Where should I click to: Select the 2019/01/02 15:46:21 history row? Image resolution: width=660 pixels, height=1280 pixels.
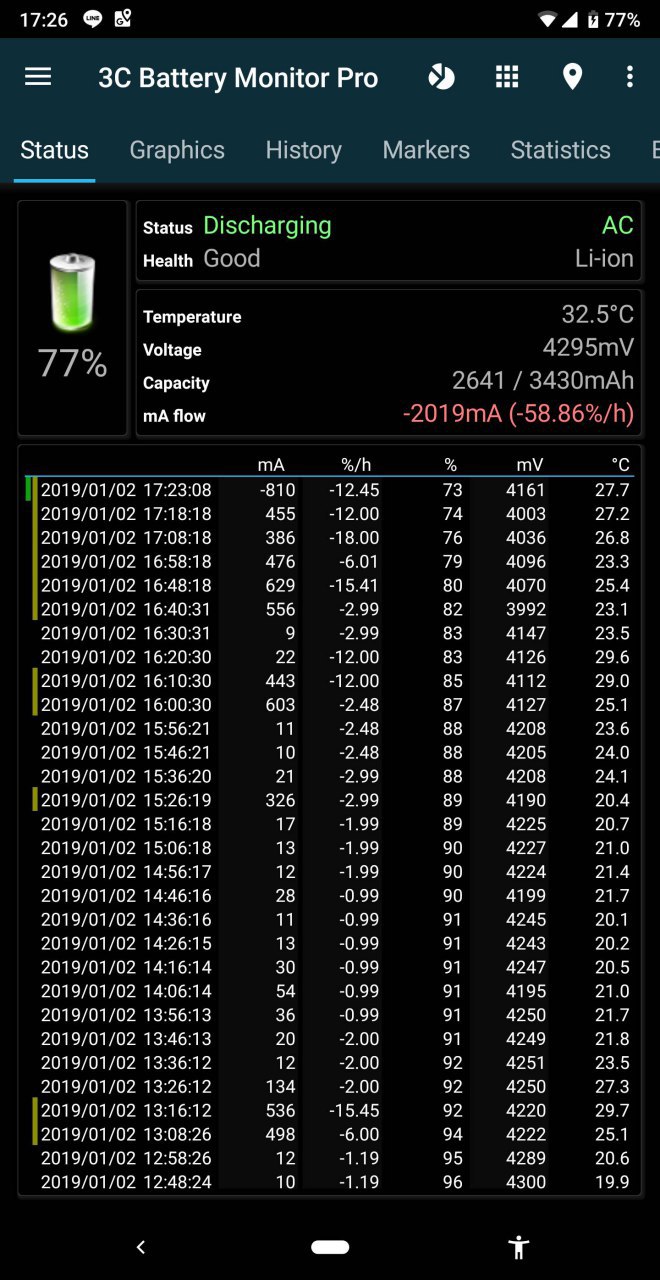(x=330, y=753)
